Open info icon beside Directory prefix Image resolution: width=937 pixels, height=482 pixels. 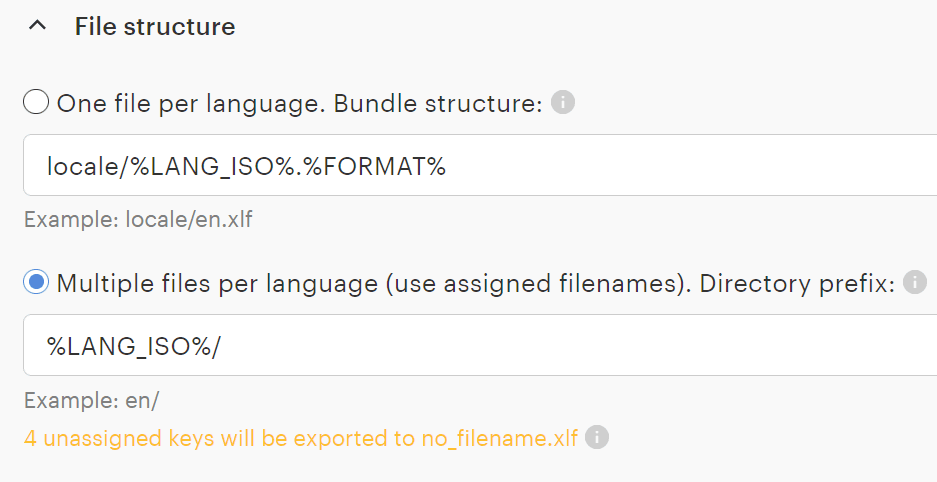[x=914, y=283]
